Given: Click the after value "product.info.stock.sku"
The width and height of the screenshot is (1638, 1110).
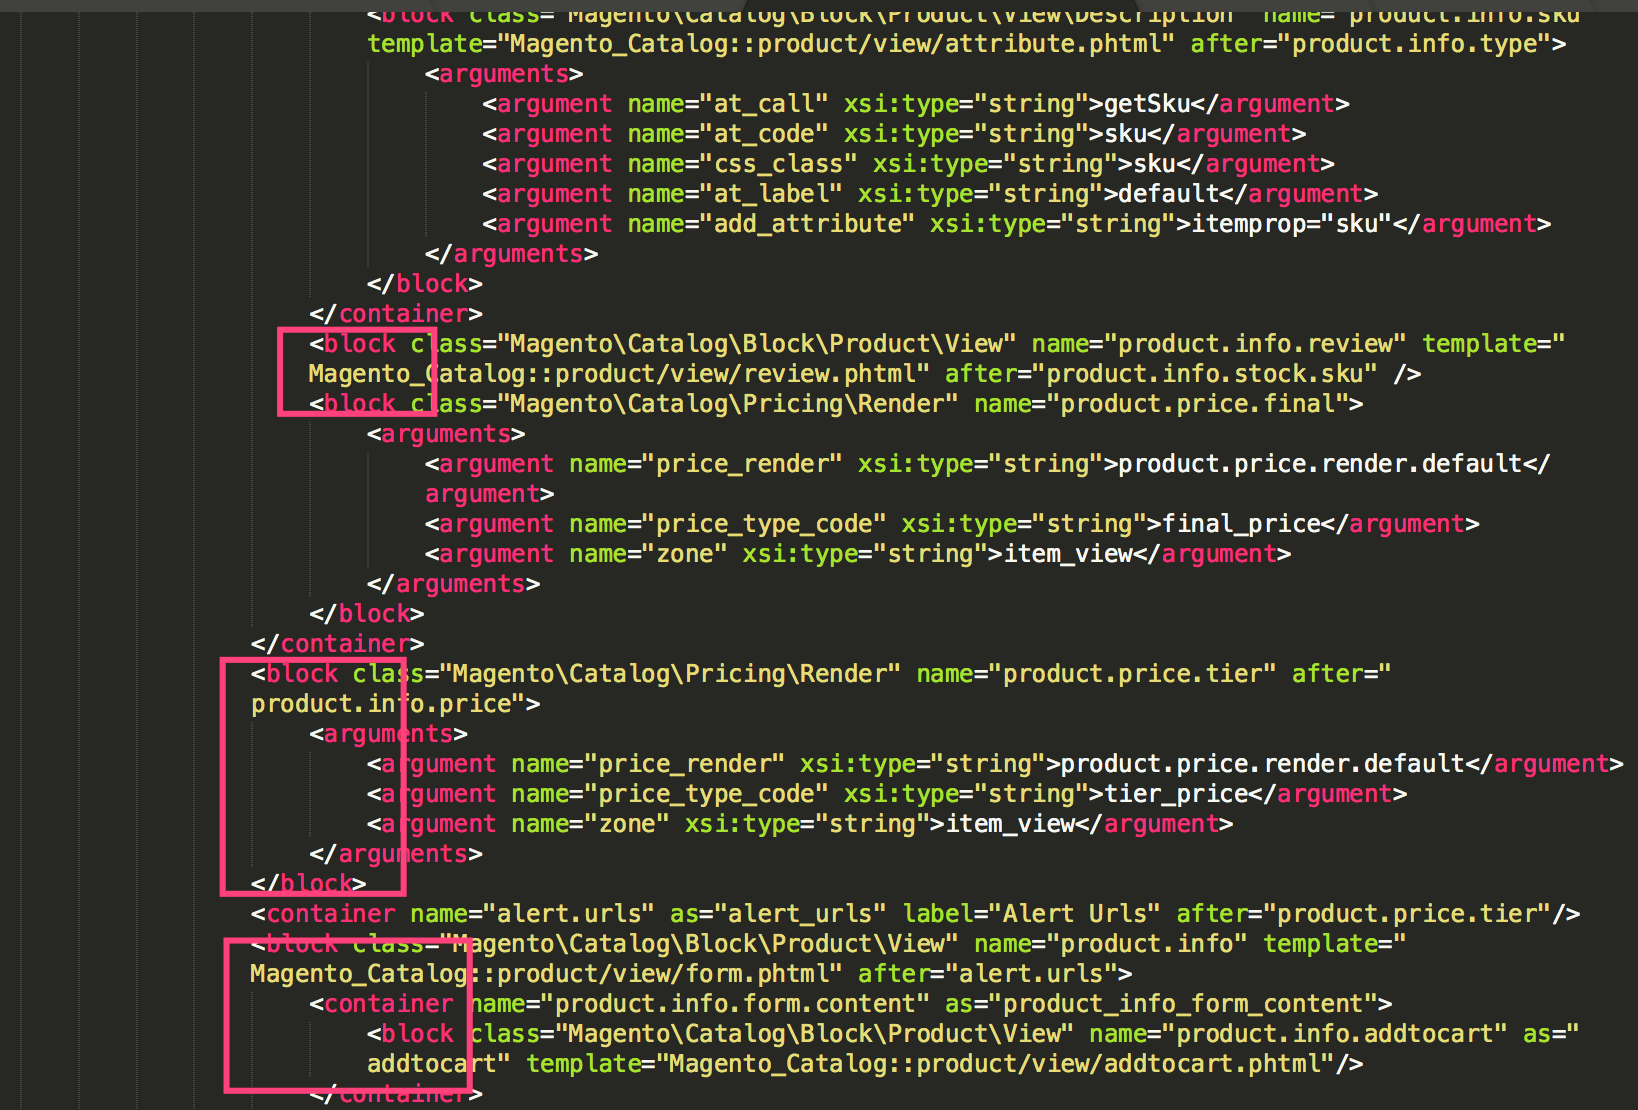Looking at the screenshot, I should coord(1204,374).
